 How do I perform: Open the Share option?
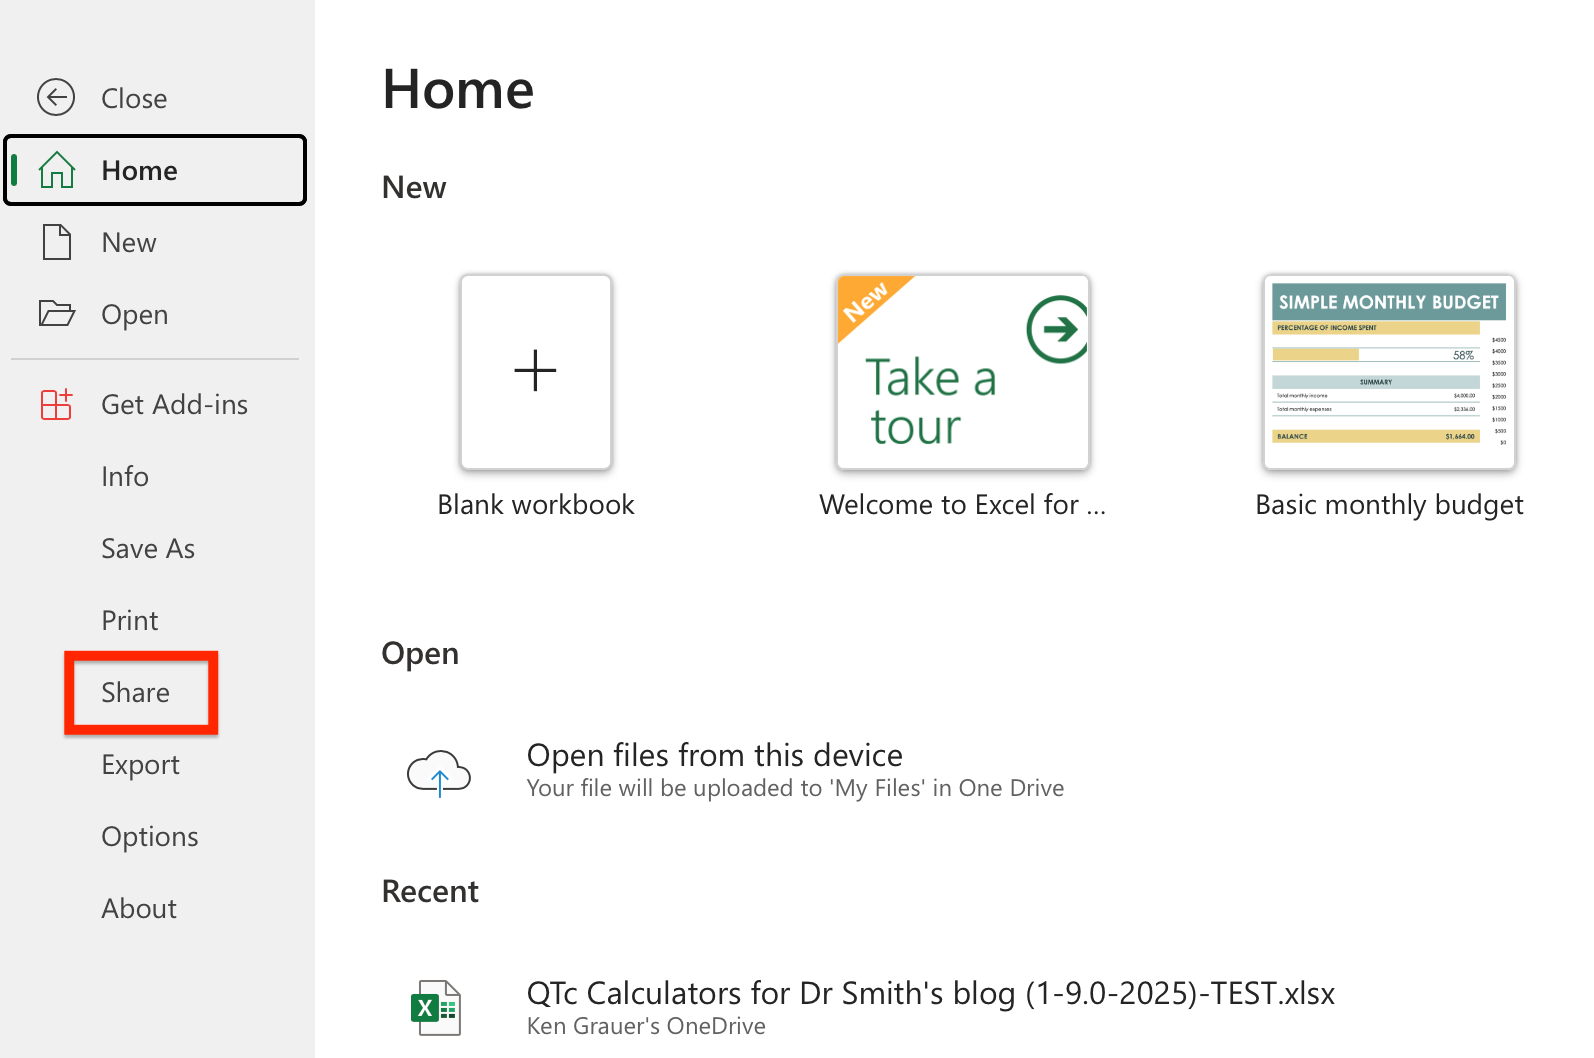click(x=136, y=692)
